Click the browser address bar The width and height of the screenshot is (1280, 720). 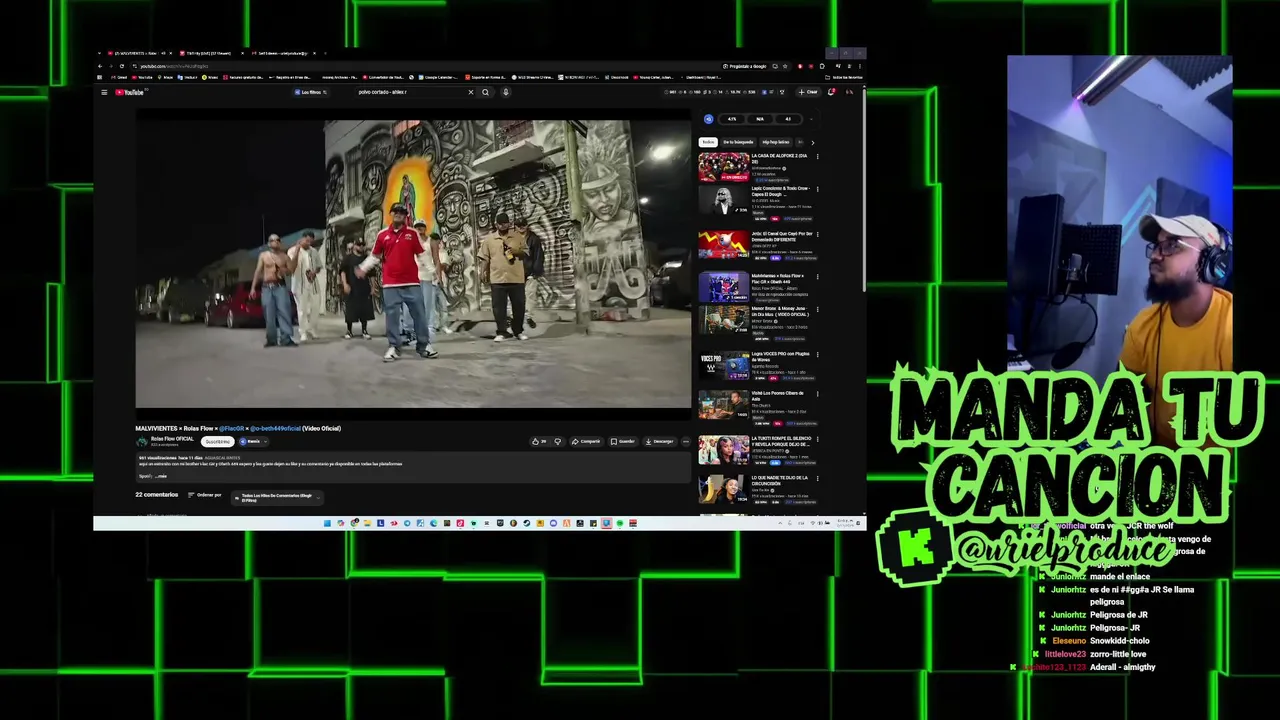(420, 66)
